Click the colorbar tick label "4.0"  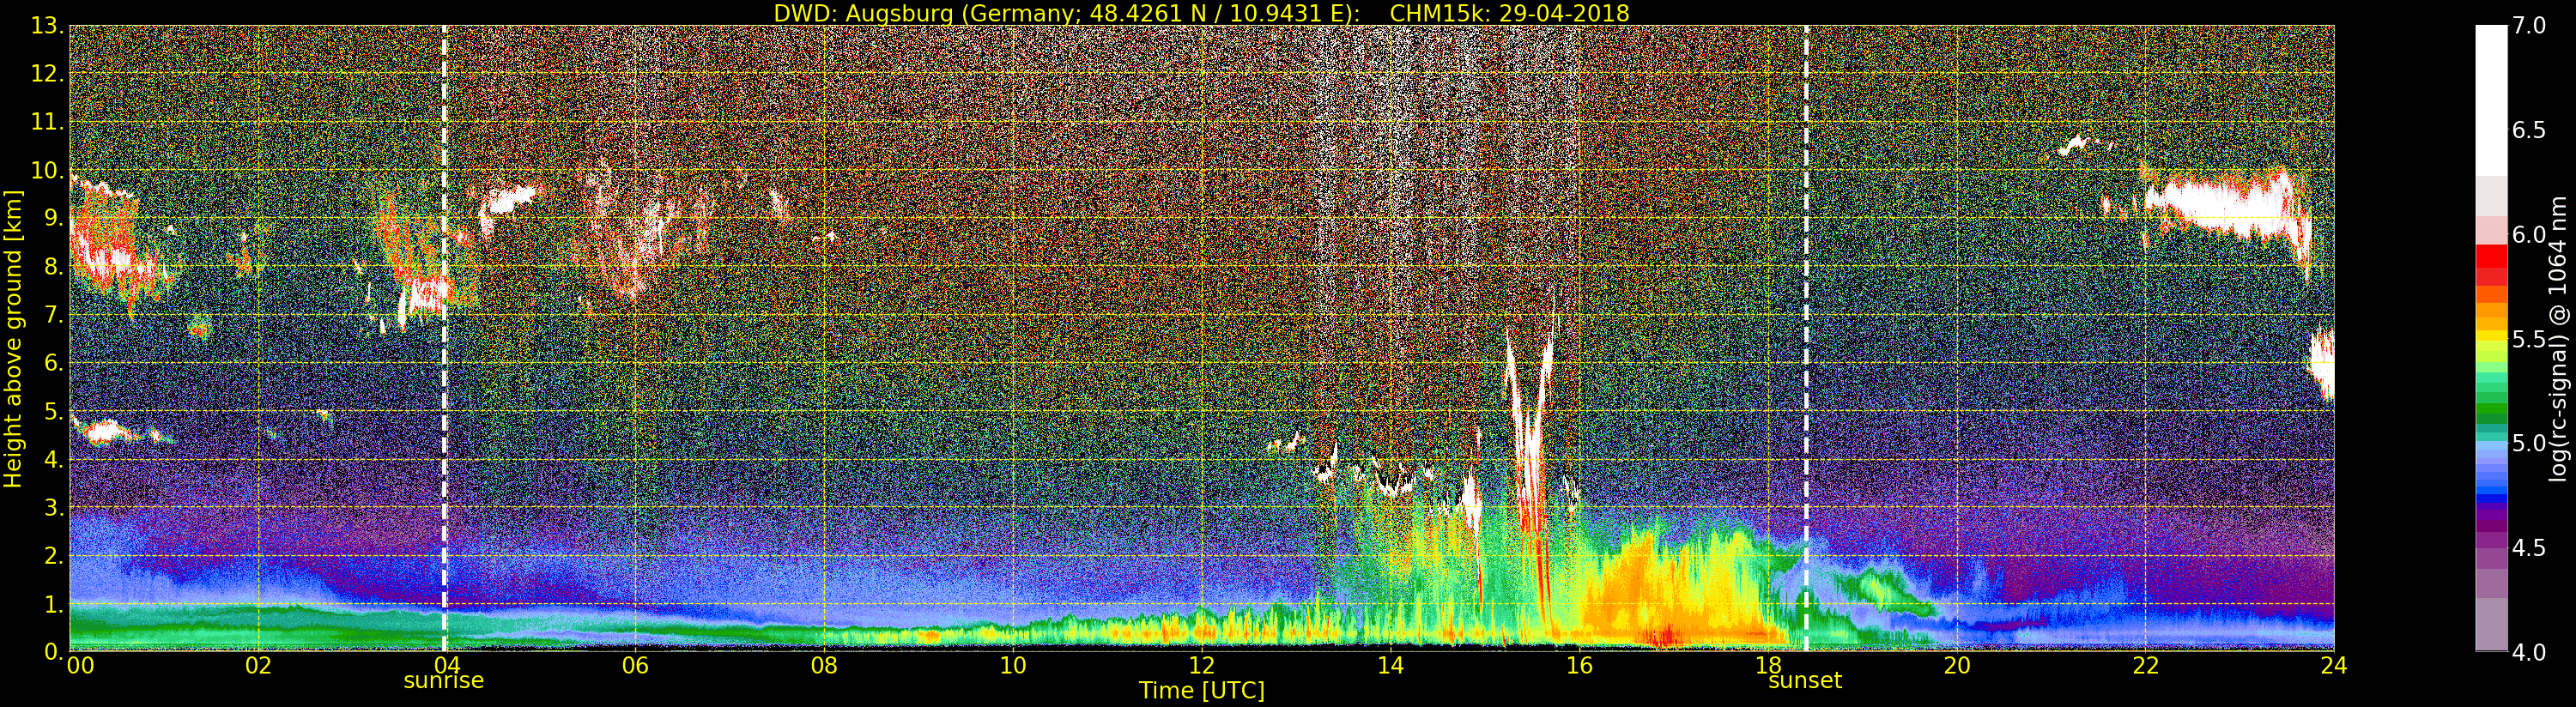2529,652
